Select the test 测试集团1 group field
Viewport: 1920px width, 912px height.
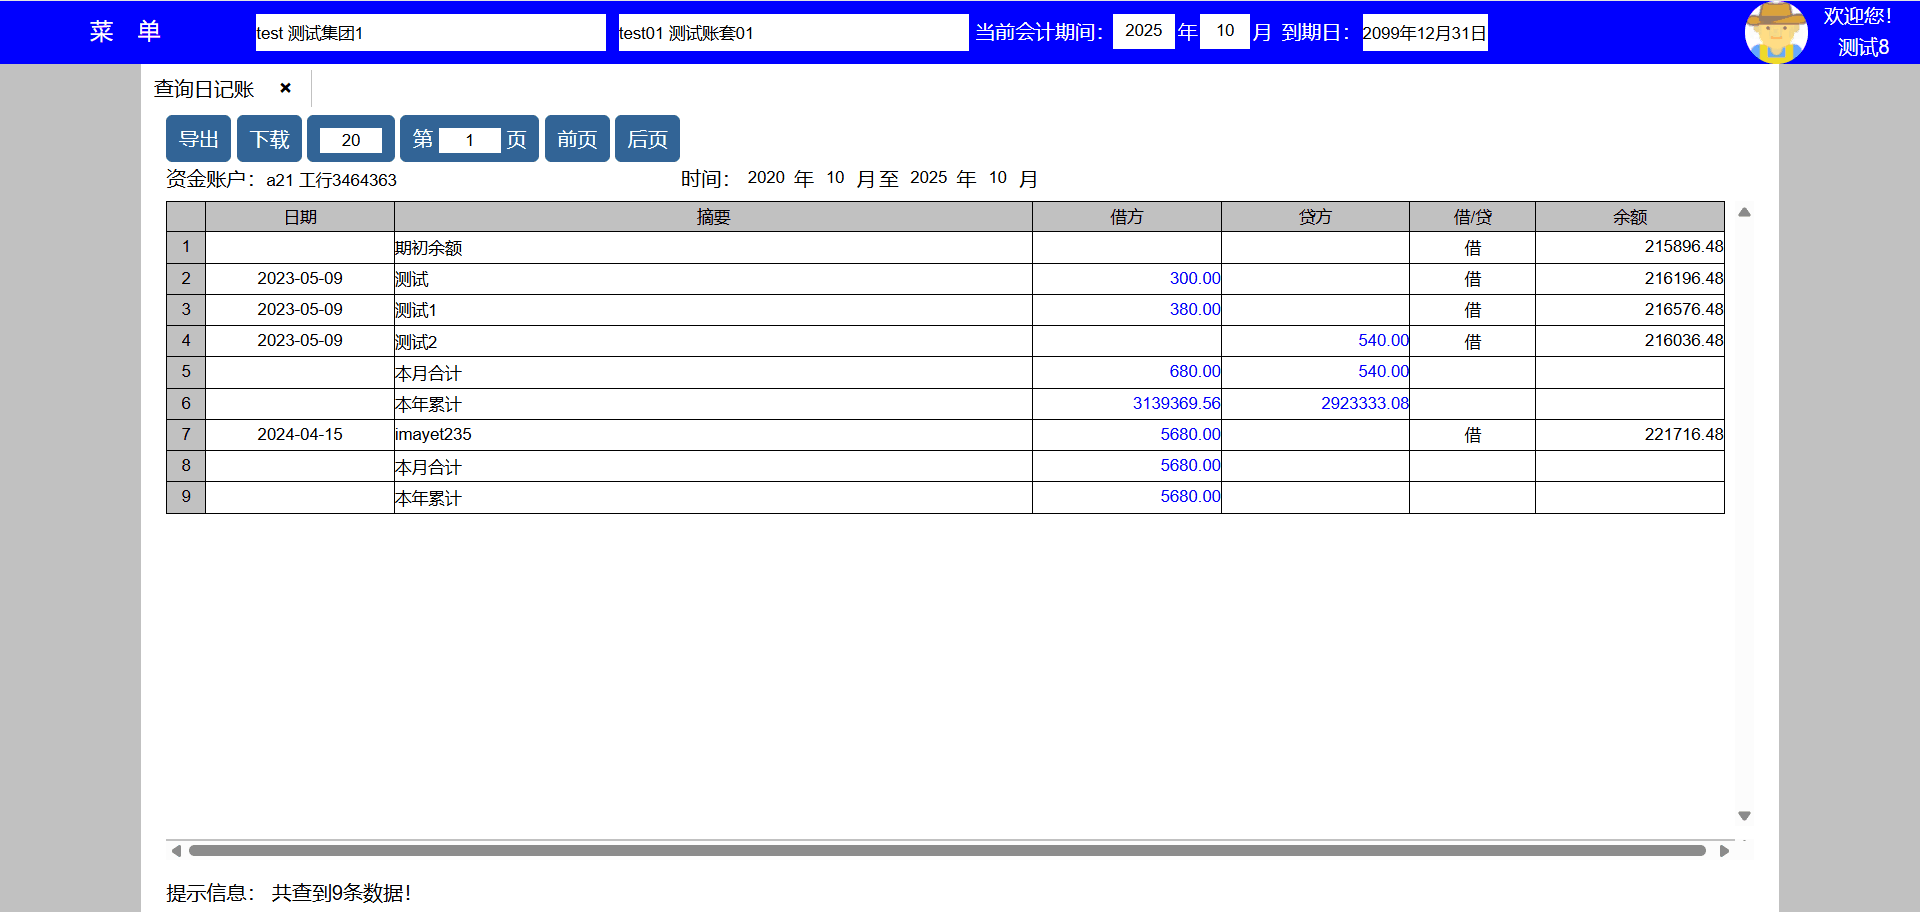click(430, 33)
